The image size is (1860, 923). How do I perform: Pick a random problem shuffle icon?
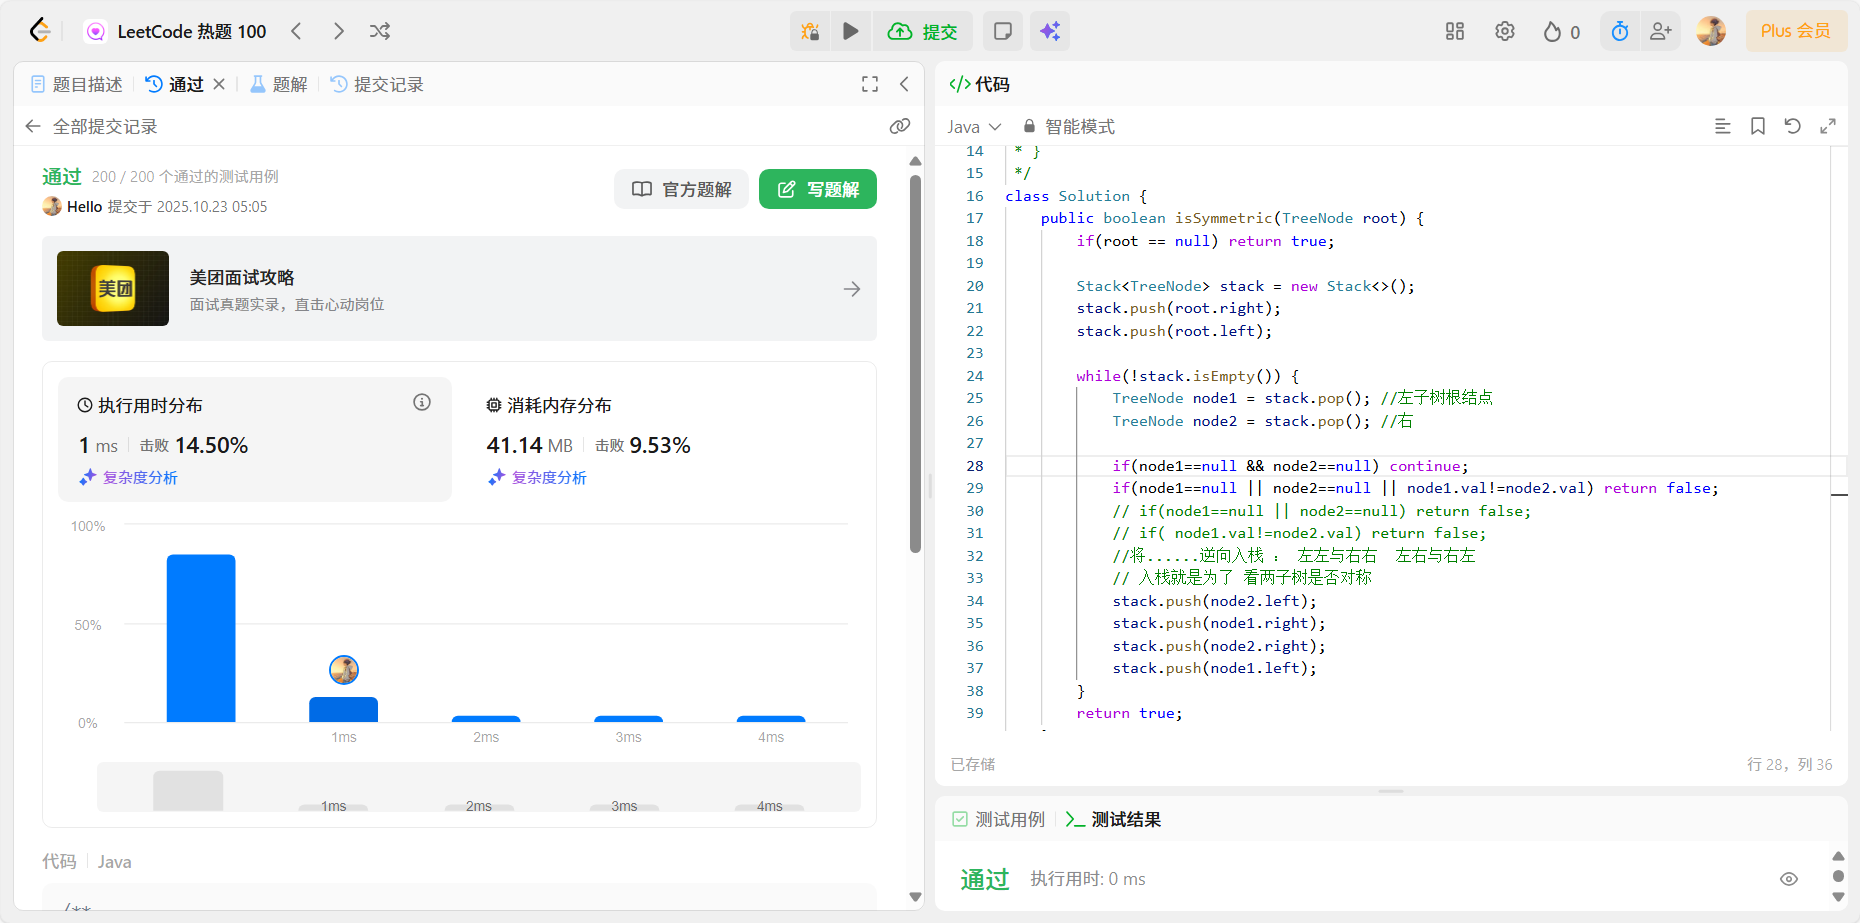point(380,31)
